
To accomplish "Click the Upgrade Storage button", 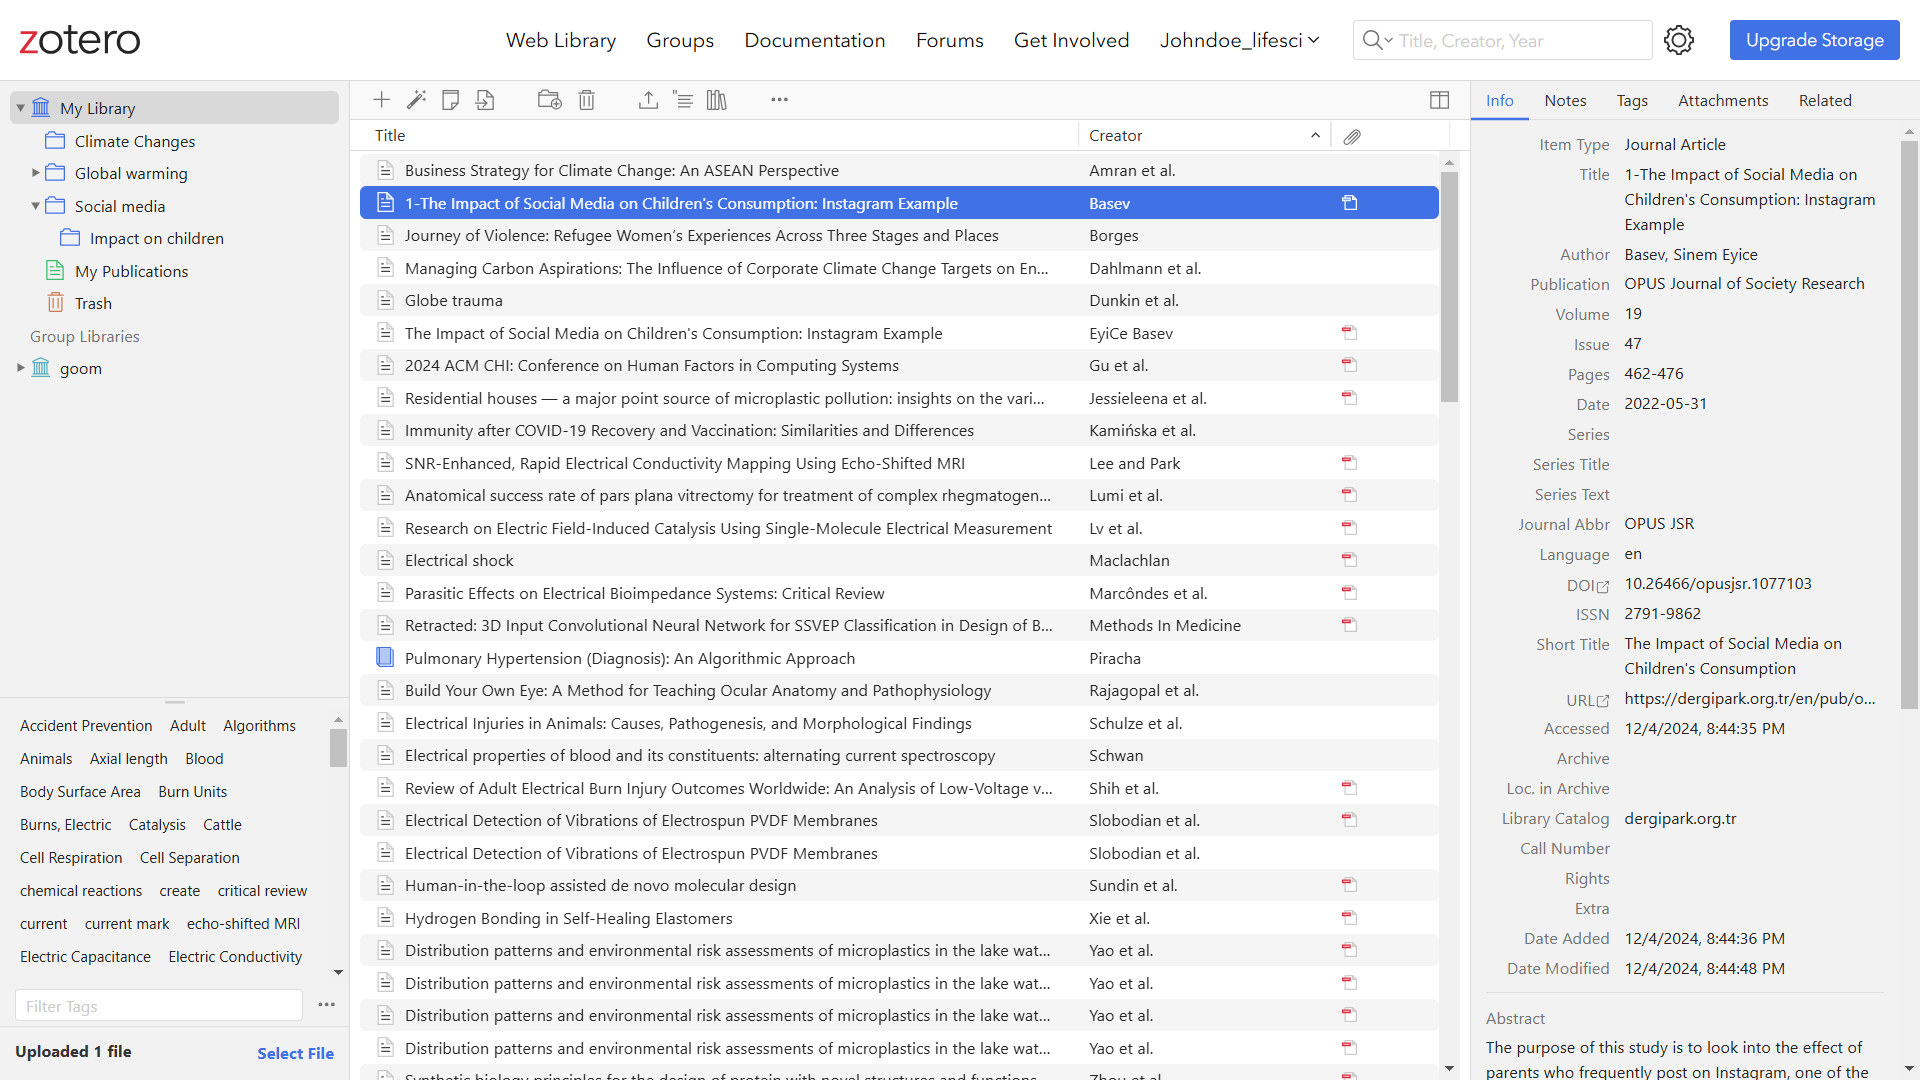I will point(1814,40).
